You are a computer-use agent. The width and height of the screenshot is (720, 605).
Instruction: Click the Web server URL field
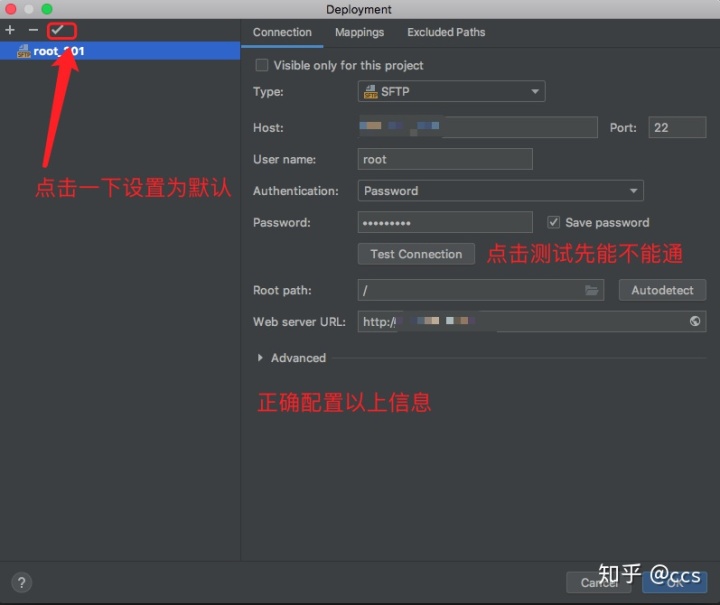click(x=532, y=321)
